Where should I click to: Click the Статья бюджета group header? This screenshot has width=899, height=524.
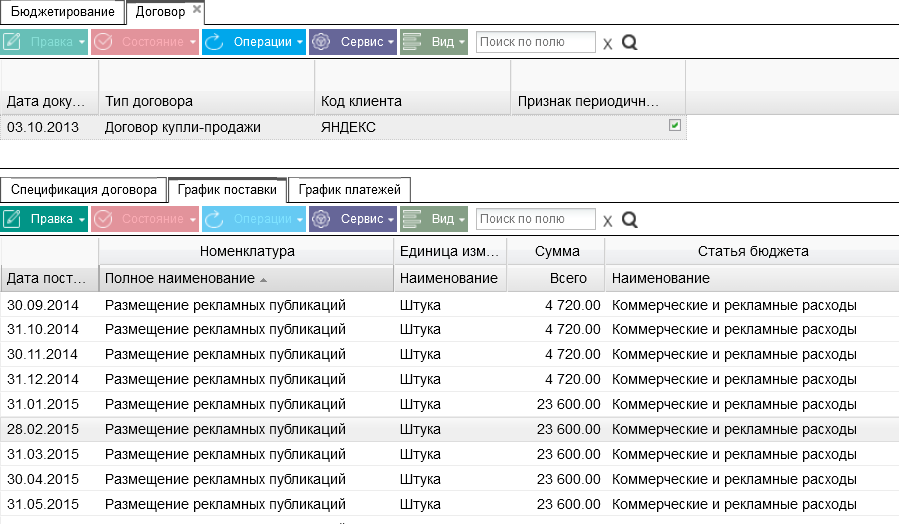point(752,251)
